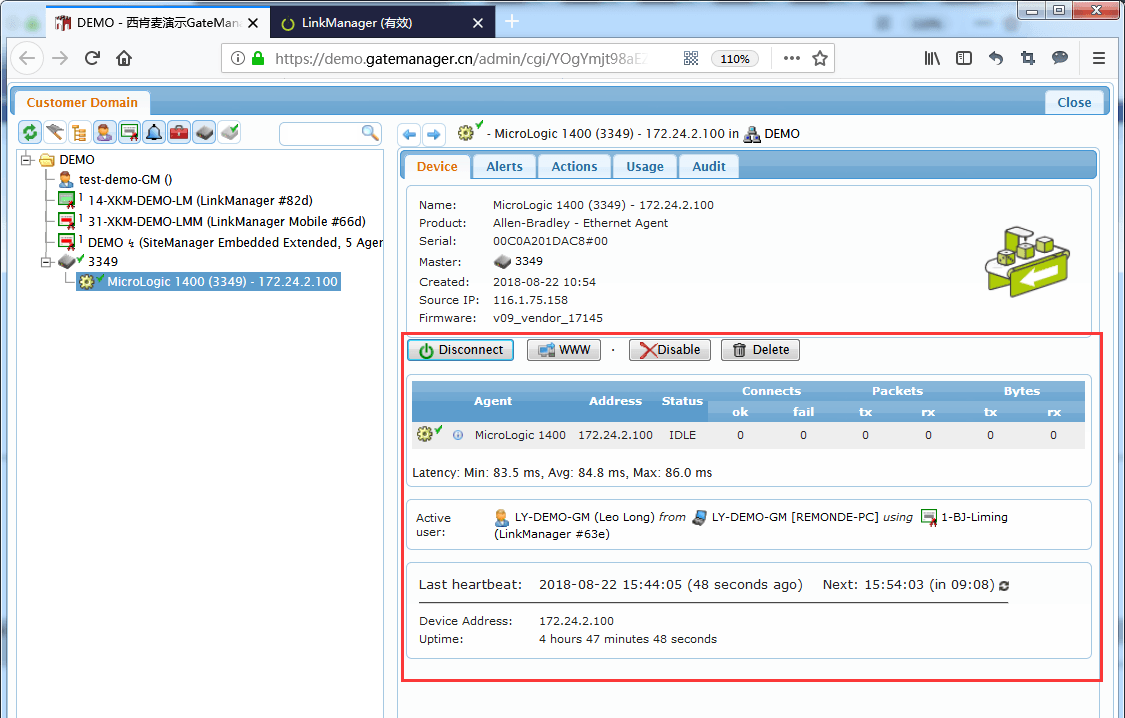Click the Disable button

click(x=670, y=350)
